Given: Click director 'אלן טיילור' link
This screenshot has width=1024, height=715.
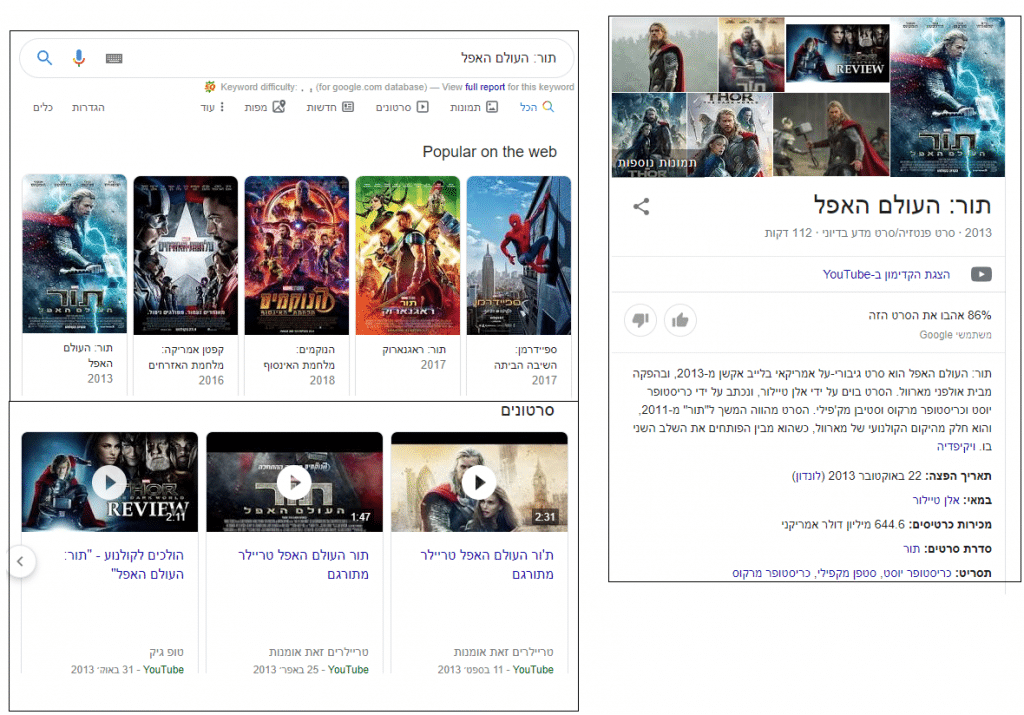Looking at the screenshot, I should [936, 500].
